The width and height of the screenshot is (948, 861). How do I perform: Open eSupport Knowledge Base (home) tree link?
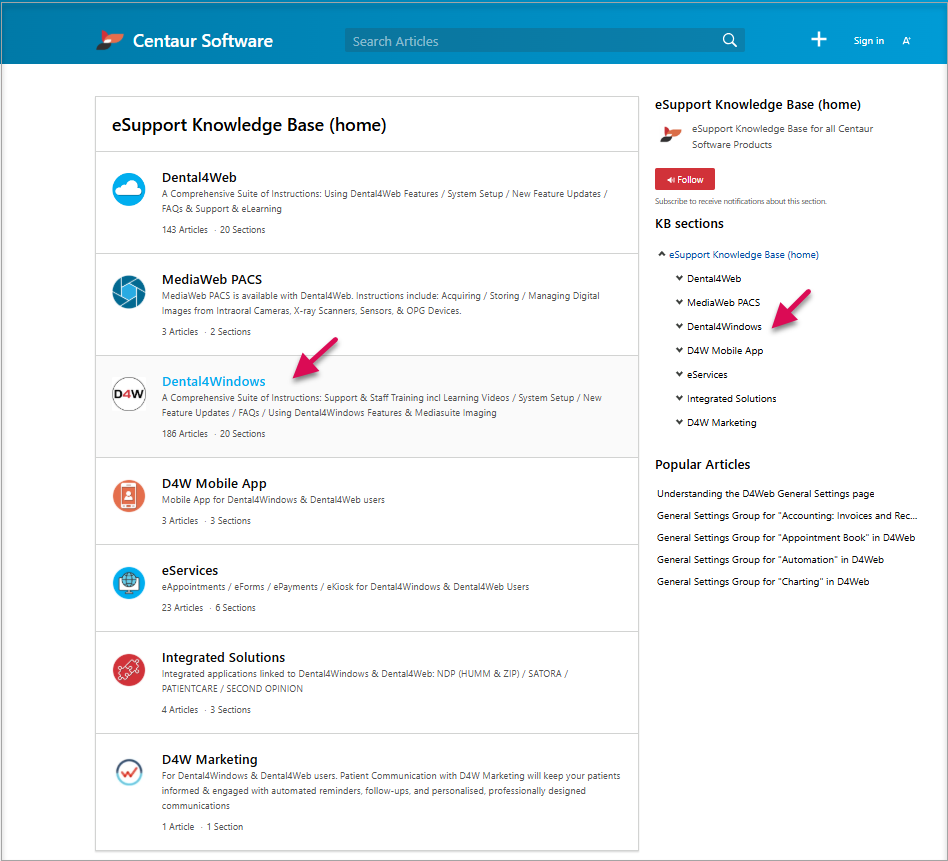(x=744, y=255)
